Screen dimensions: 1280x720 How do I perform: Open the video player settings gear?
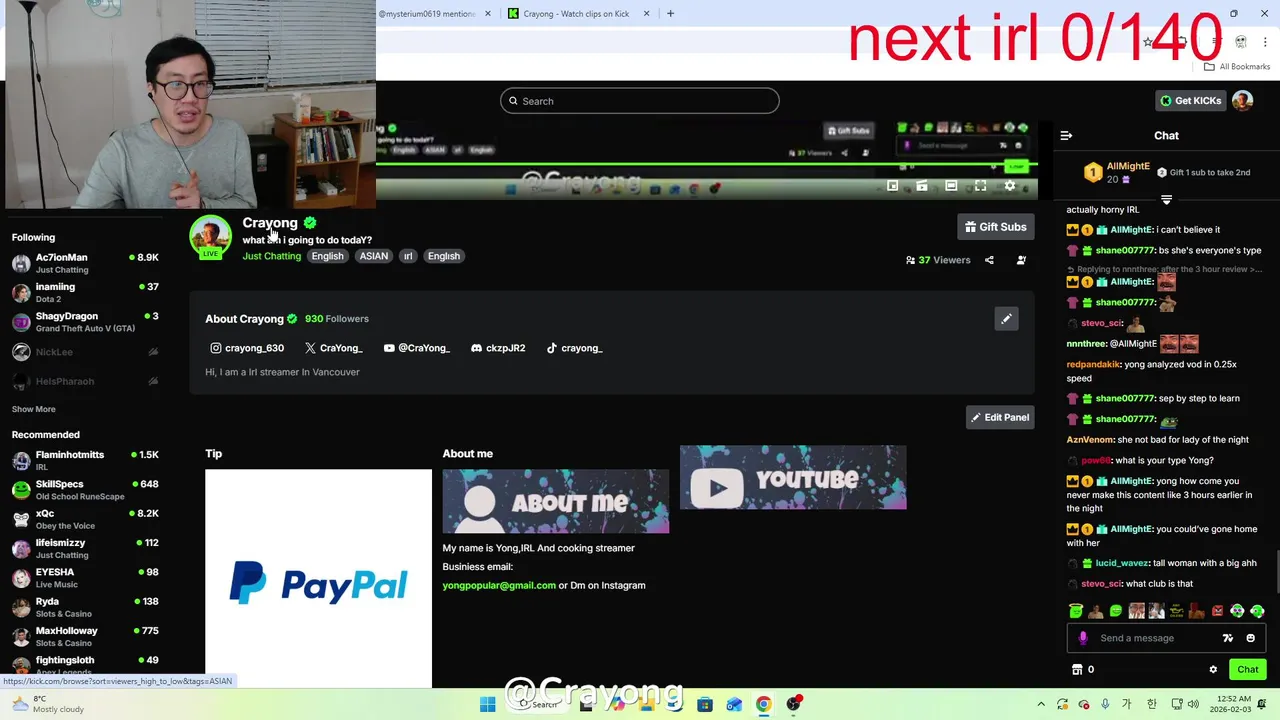1010,186
